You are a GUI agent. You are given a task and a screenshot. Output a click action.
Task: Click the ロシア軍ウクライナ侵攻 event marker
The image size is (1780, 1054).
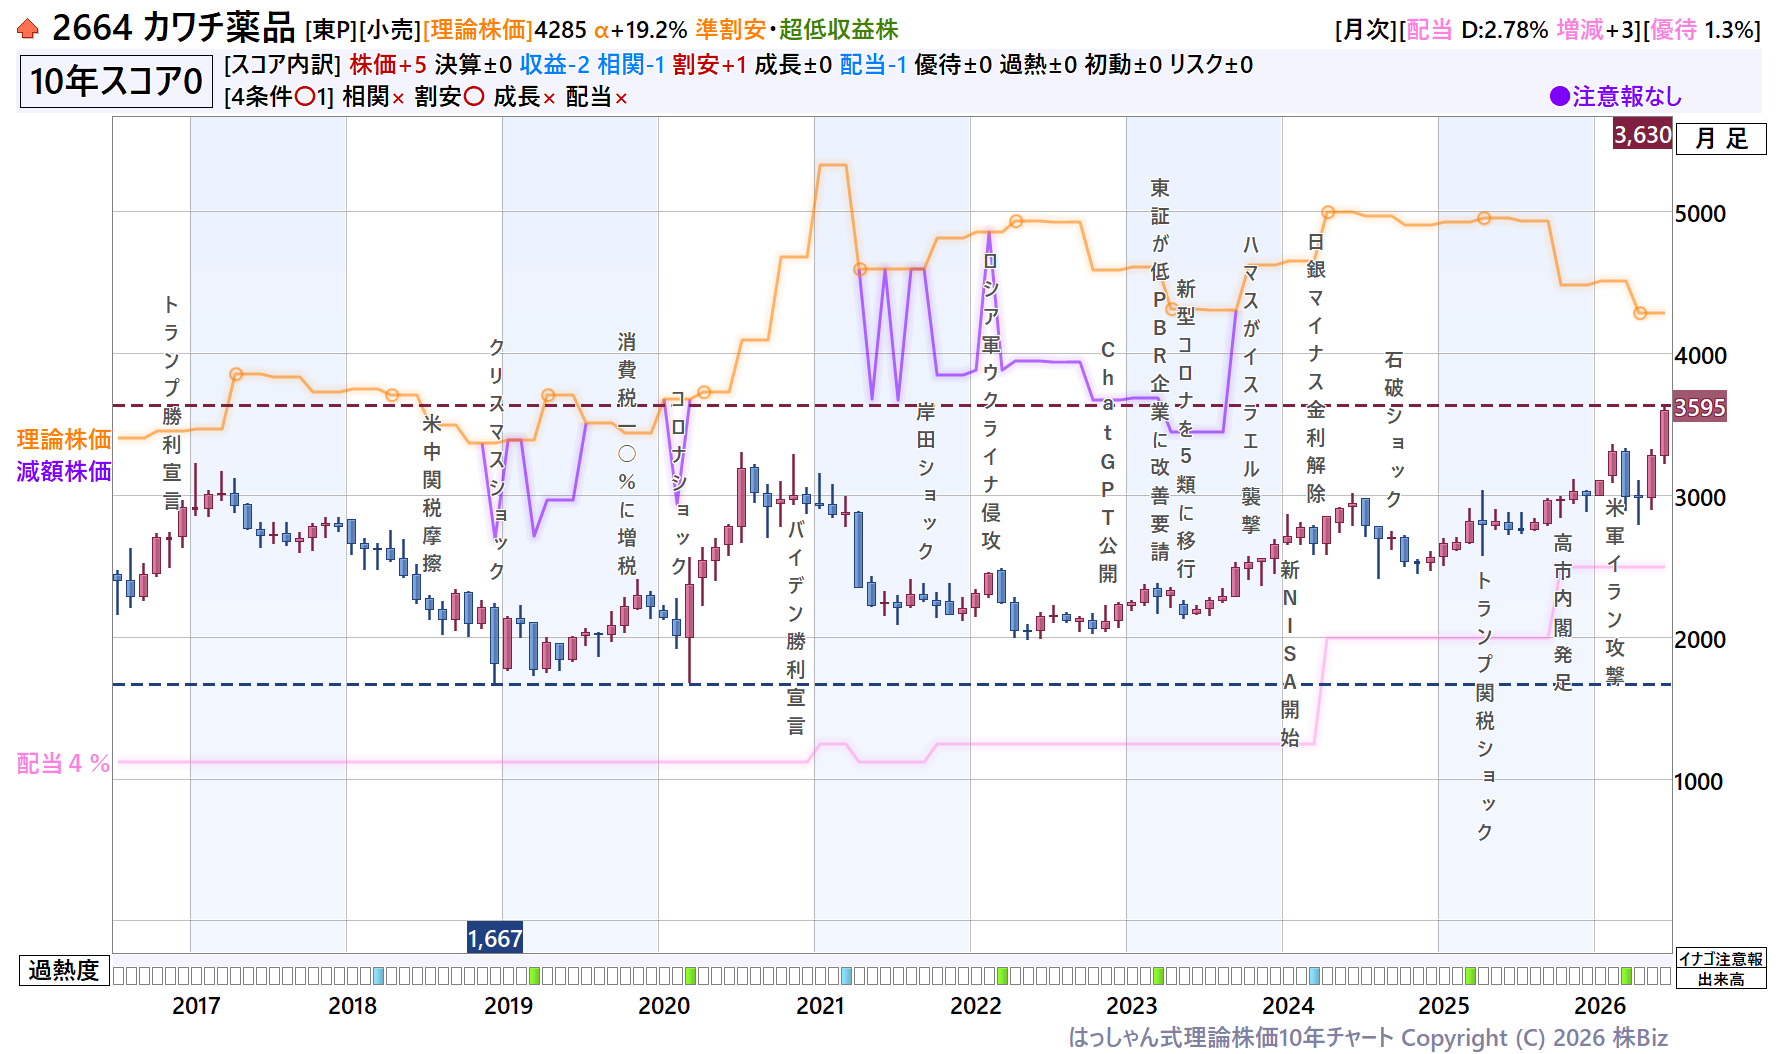coord(991,401)
